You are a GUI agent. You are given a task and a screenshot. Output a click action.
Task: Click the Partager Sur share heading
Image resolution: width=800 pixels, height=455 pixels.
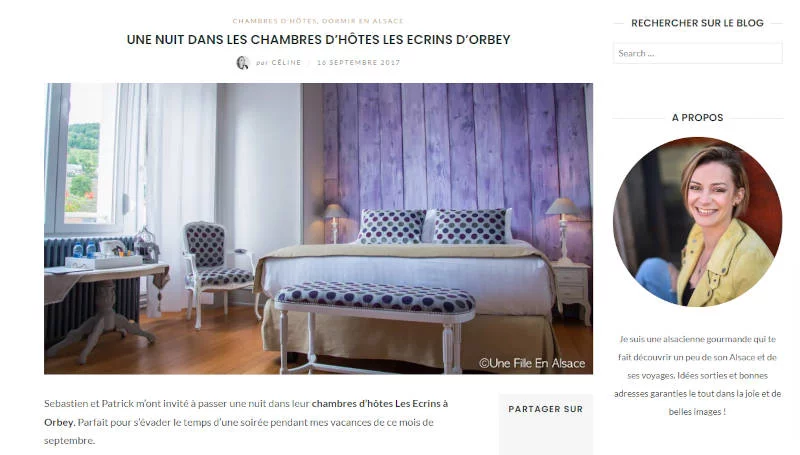[x=545, y=409]
